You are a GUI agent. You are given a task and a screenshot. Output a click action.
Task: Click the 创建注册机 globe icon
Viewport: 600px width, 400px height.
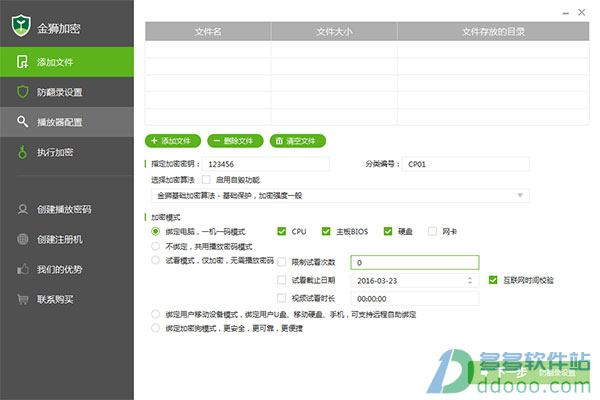23,239
